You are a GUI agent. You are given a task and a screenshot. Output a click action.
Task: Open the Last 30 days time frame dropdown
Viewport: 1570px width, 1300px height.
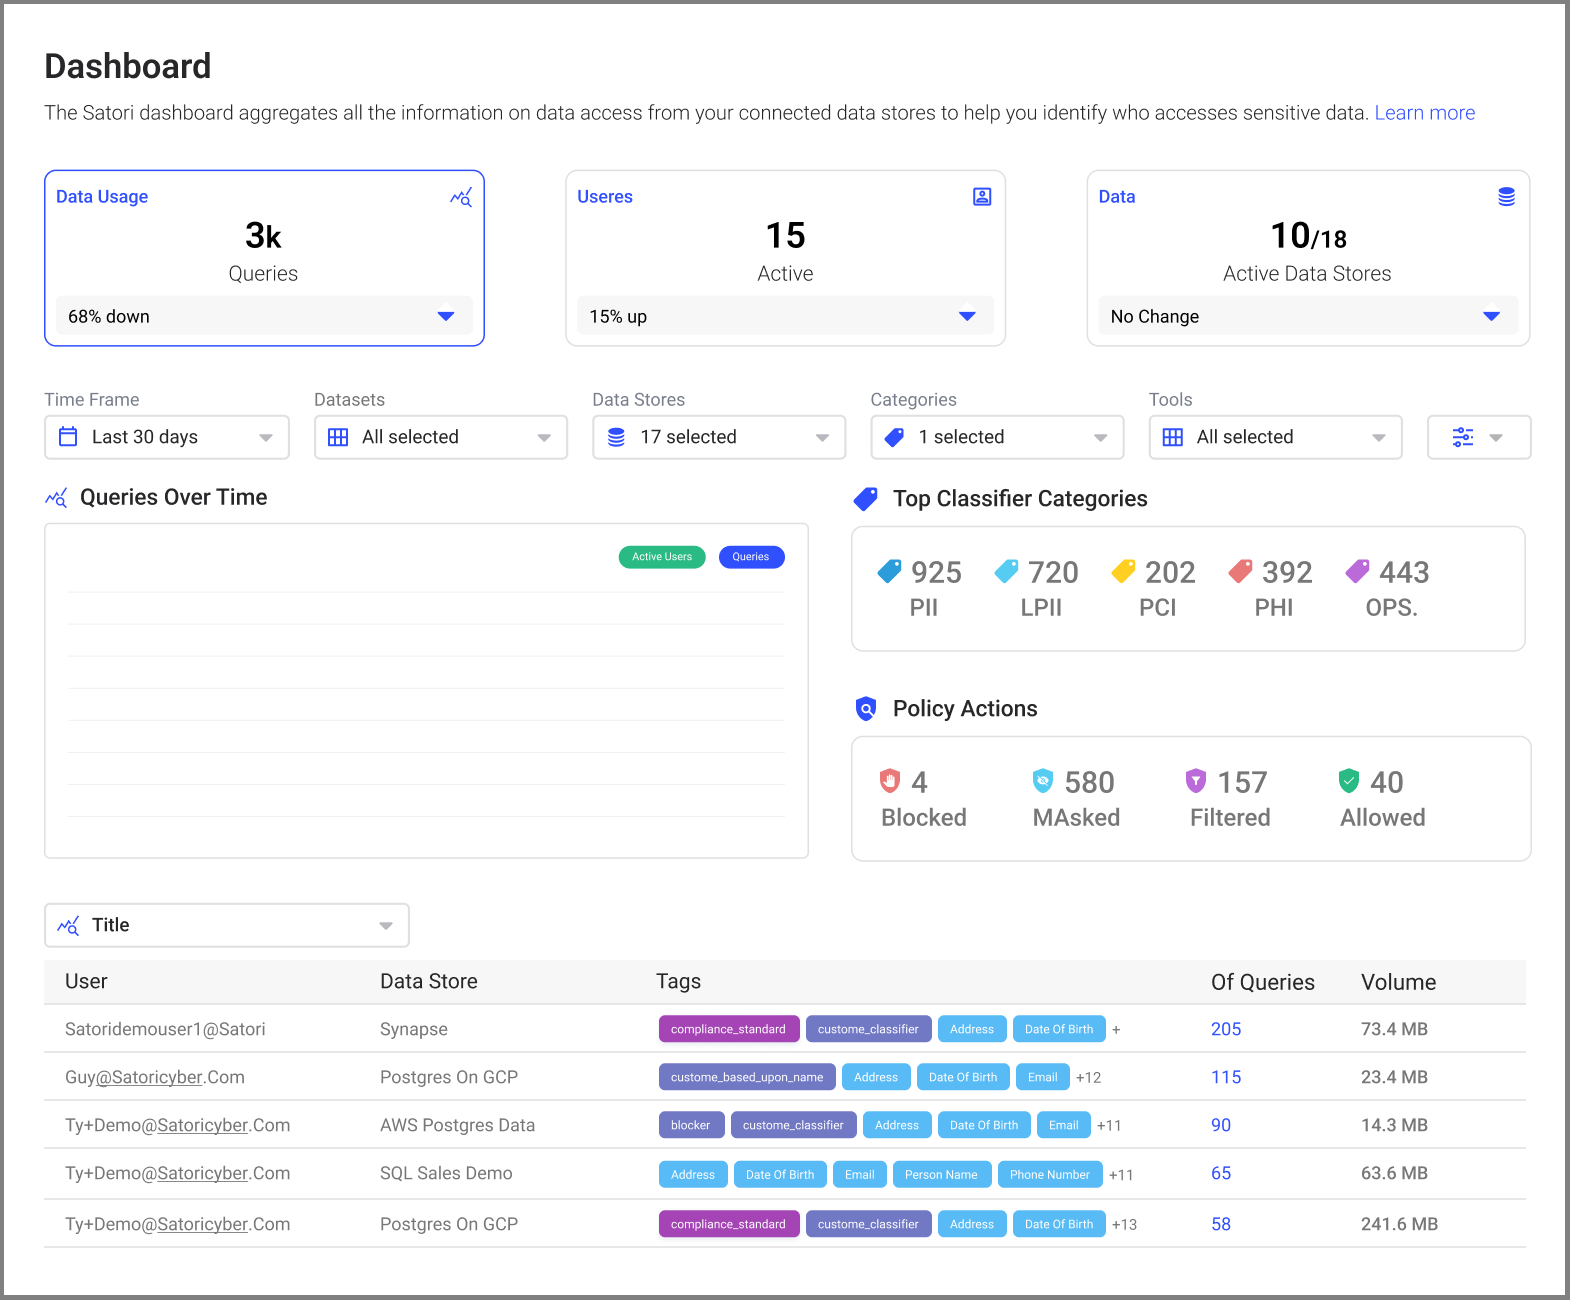tap(167, 437)
